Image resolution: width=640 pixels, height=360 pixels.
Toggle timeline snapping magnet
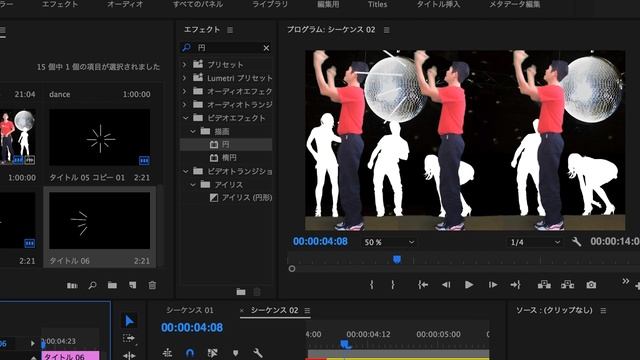coord(190,353)
